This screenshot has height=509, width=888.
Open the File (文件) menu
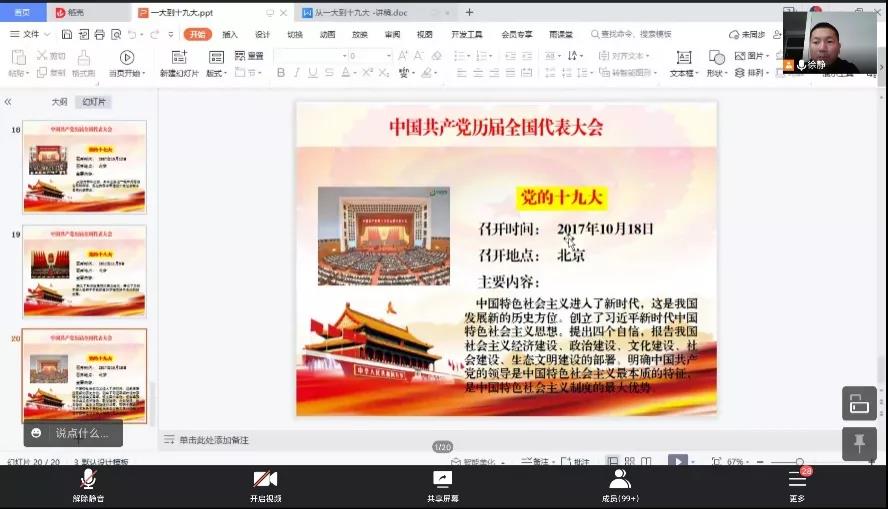30,35
